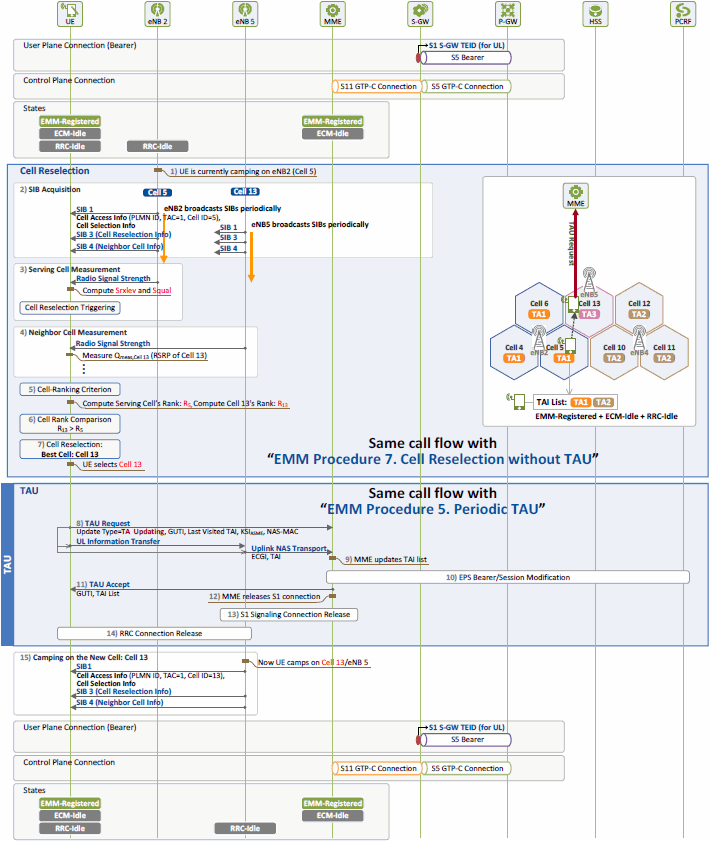Viewport: 710px width, 841px height.
Task: Click the phone icon beside TAI List
Action: pos(516,401)
